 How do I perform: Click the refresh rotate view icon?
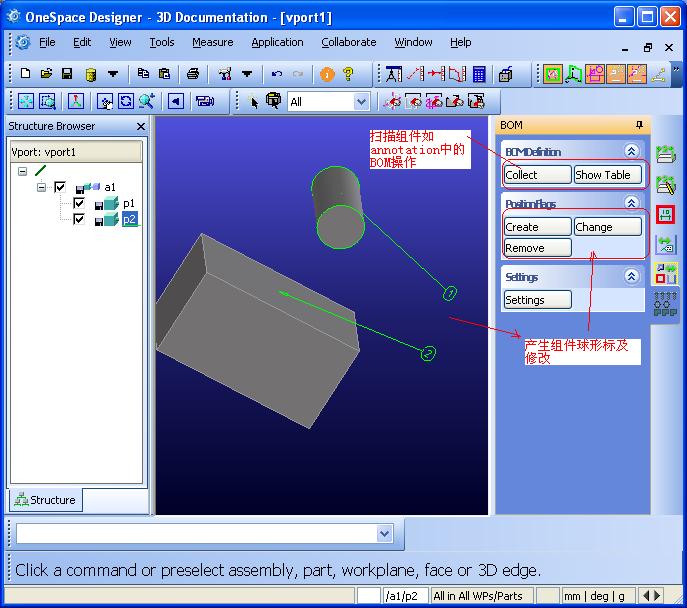126,102
